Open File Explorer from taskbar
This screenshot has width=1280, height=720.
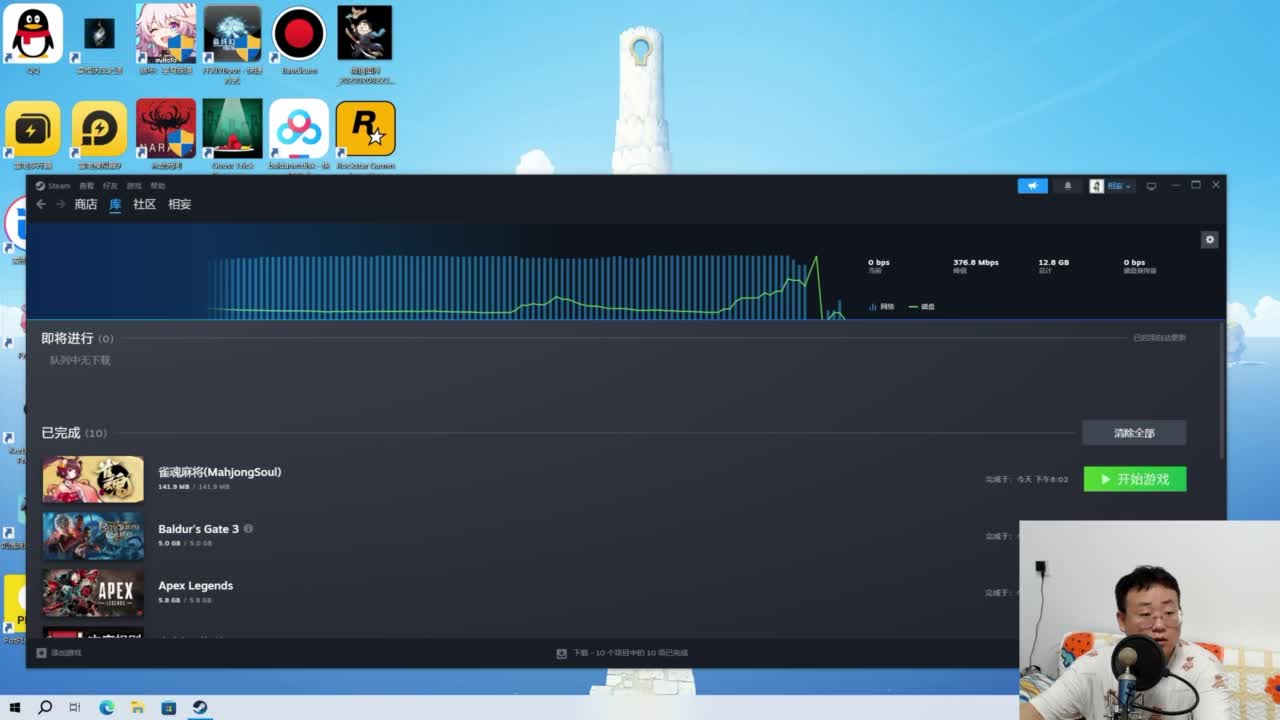138,708
